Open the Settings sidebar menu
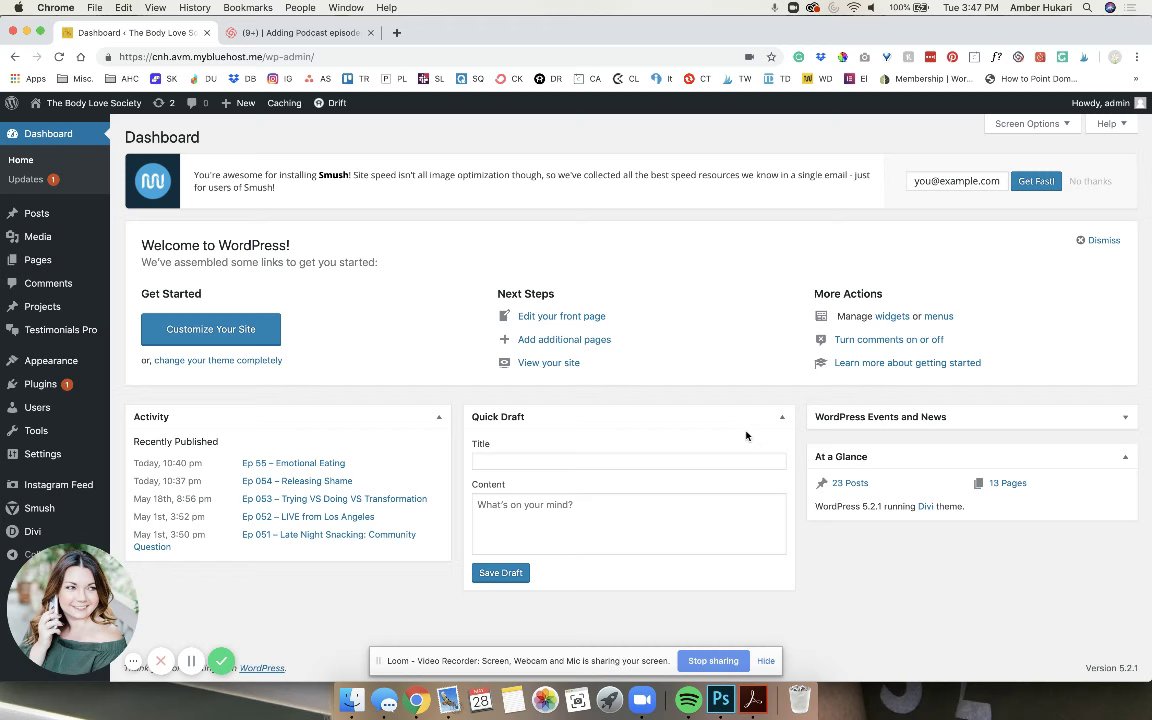Viewport: 1152px width, 720px height. [x=43, y=454]
